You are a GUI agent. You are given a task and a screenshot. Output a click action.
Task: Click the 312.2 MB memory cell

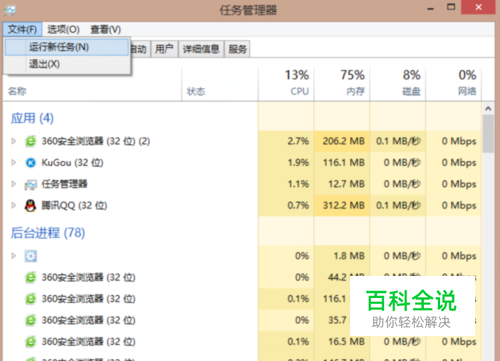pos(343,205)
